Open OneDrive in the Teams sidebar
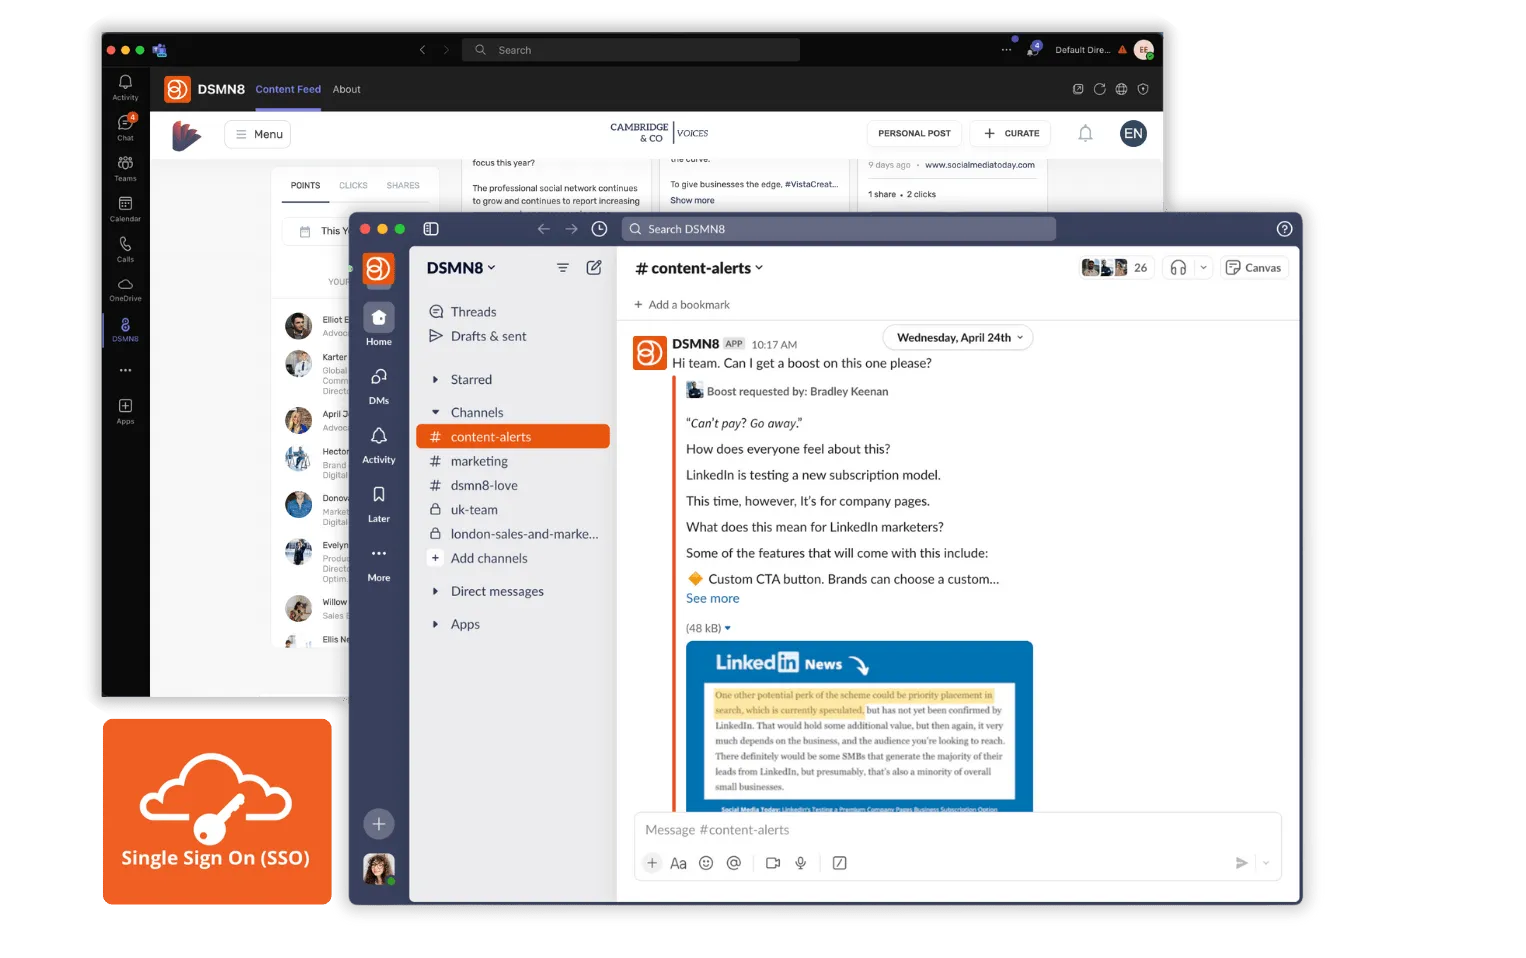The height and width of the screenshot is (958, 1526). (125, 289)
